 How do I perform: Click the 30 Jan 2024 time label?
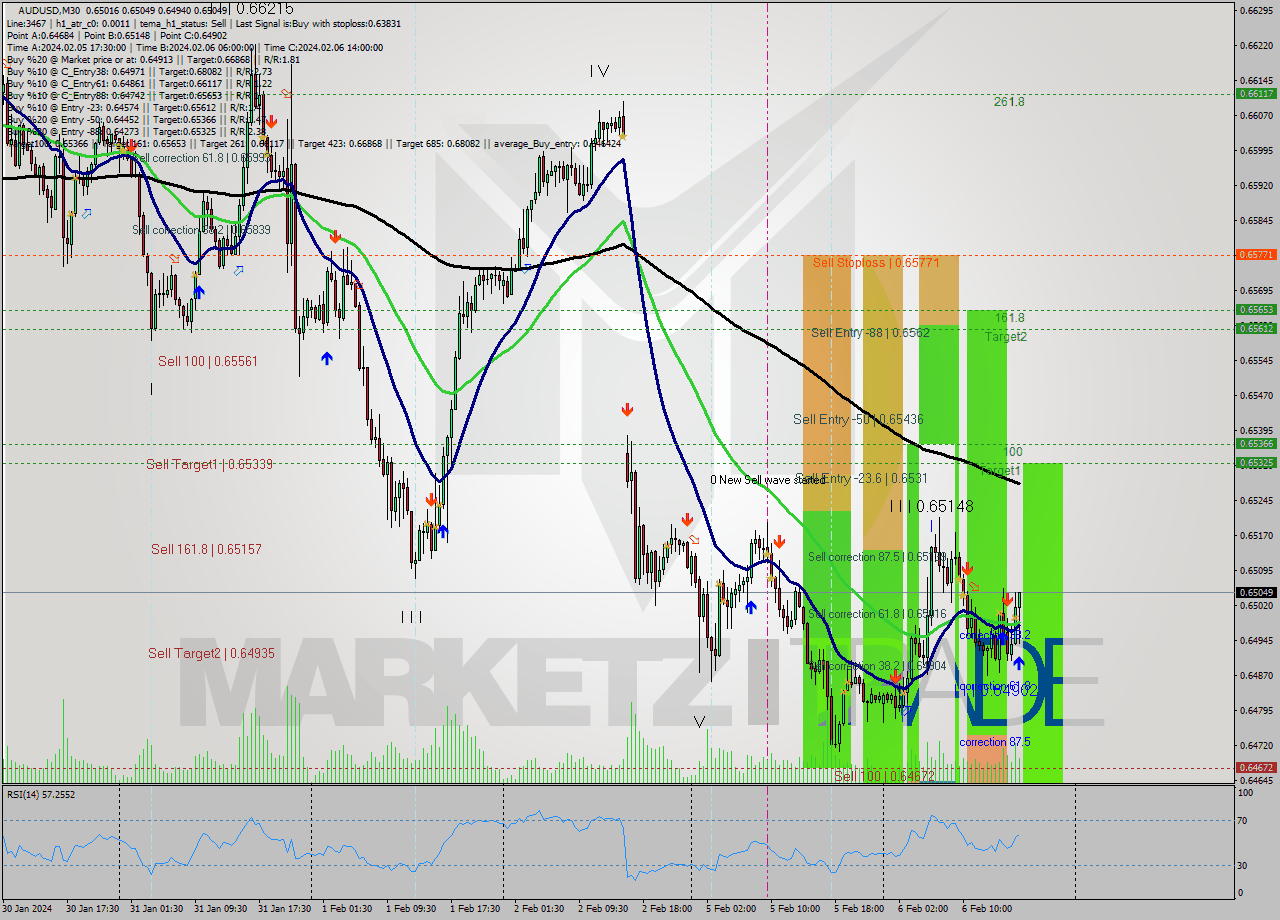pos(29,909)
